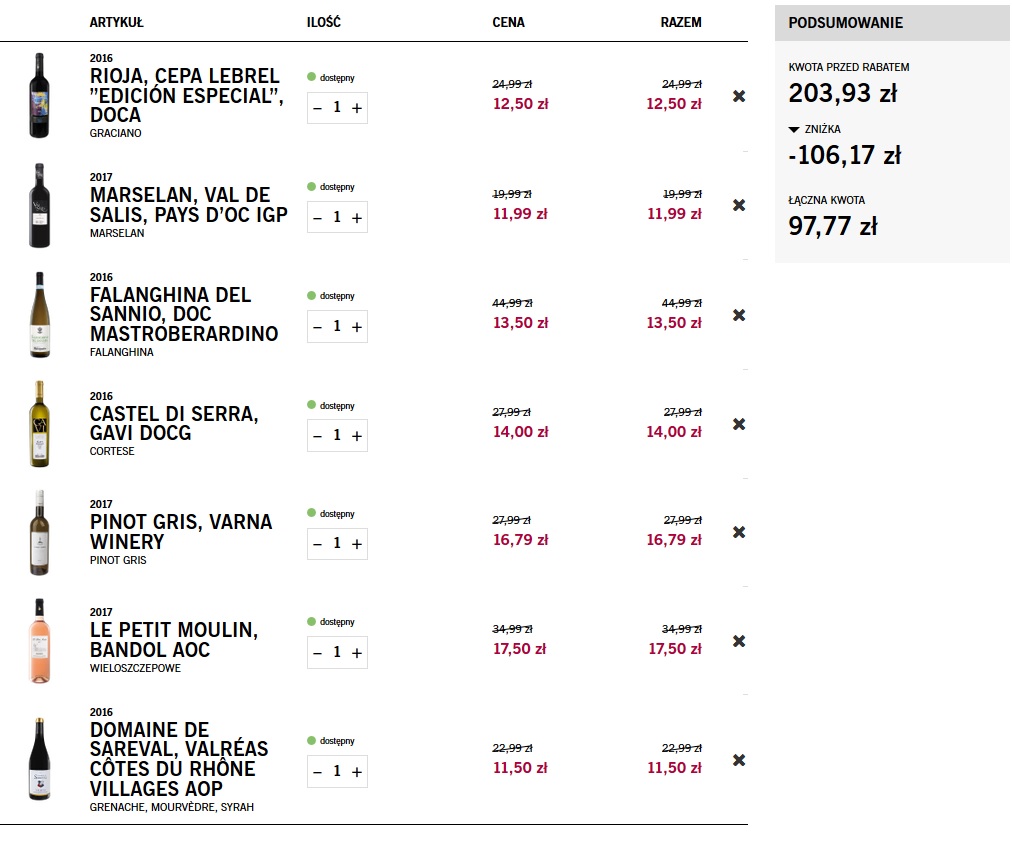The height and width of the screenshot is (841, 1012).
Task: Delete Le Petit Moulin Bandol item
Action: 739,641
